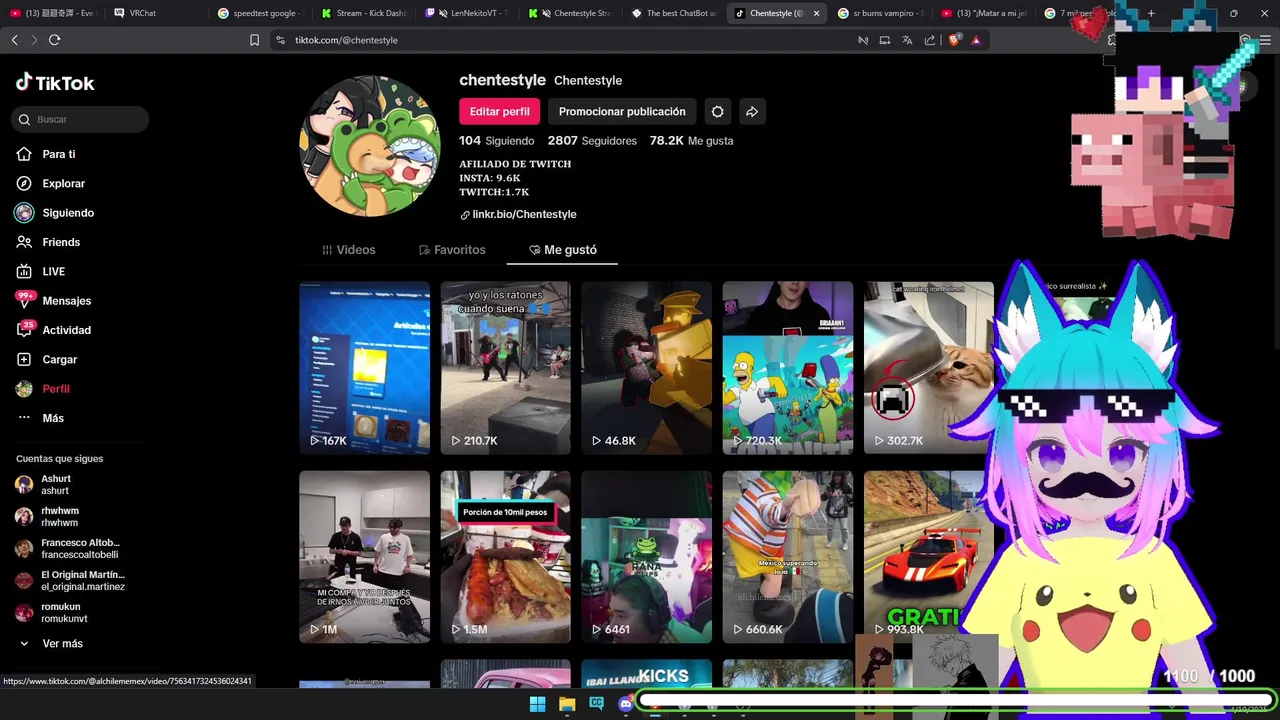Click bookmark icon in address bar
Viewport: 1280px width, 720px height.
(254, 40)
